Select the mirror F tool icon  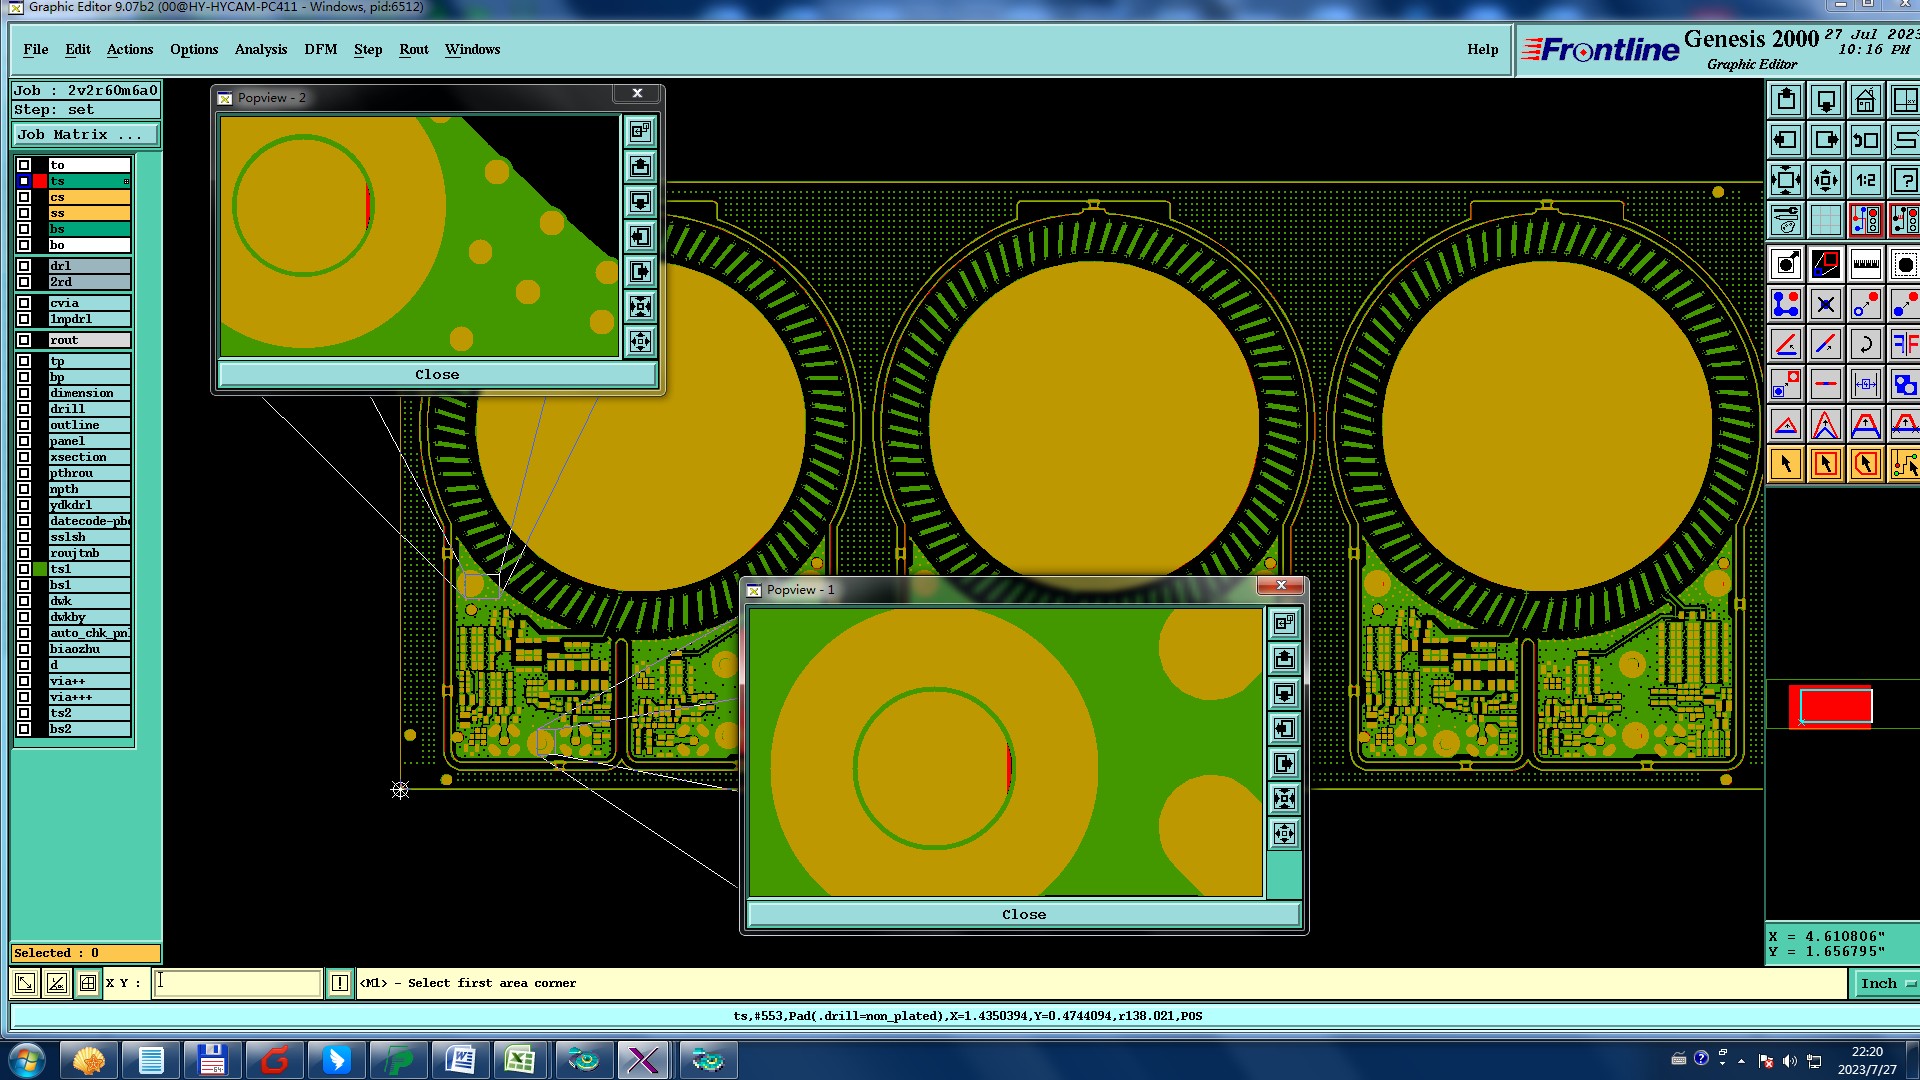click(1904, 345)
